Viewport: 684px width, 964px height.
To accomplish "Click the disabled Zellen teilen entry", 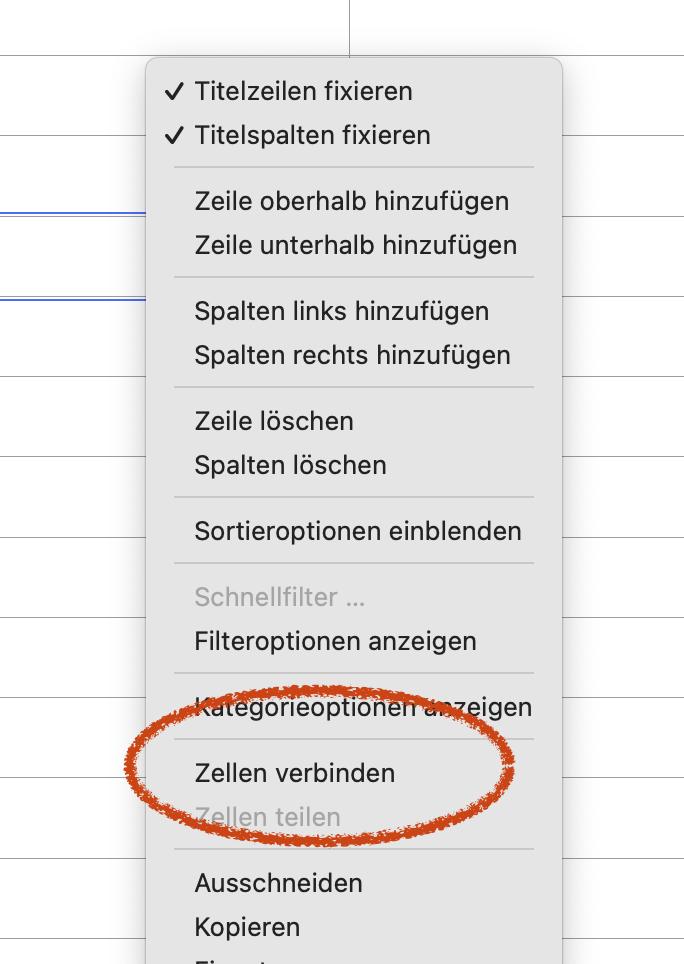I will coord(268,817).
